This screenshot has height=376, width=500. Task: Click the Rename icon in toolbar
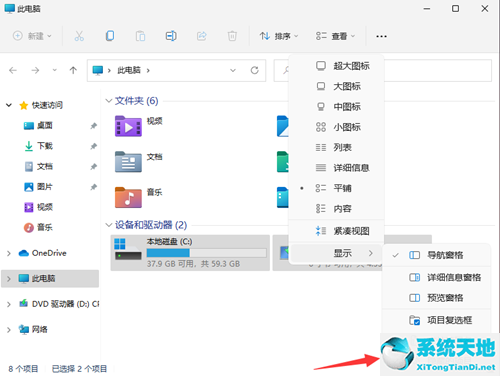pos(171,36)
